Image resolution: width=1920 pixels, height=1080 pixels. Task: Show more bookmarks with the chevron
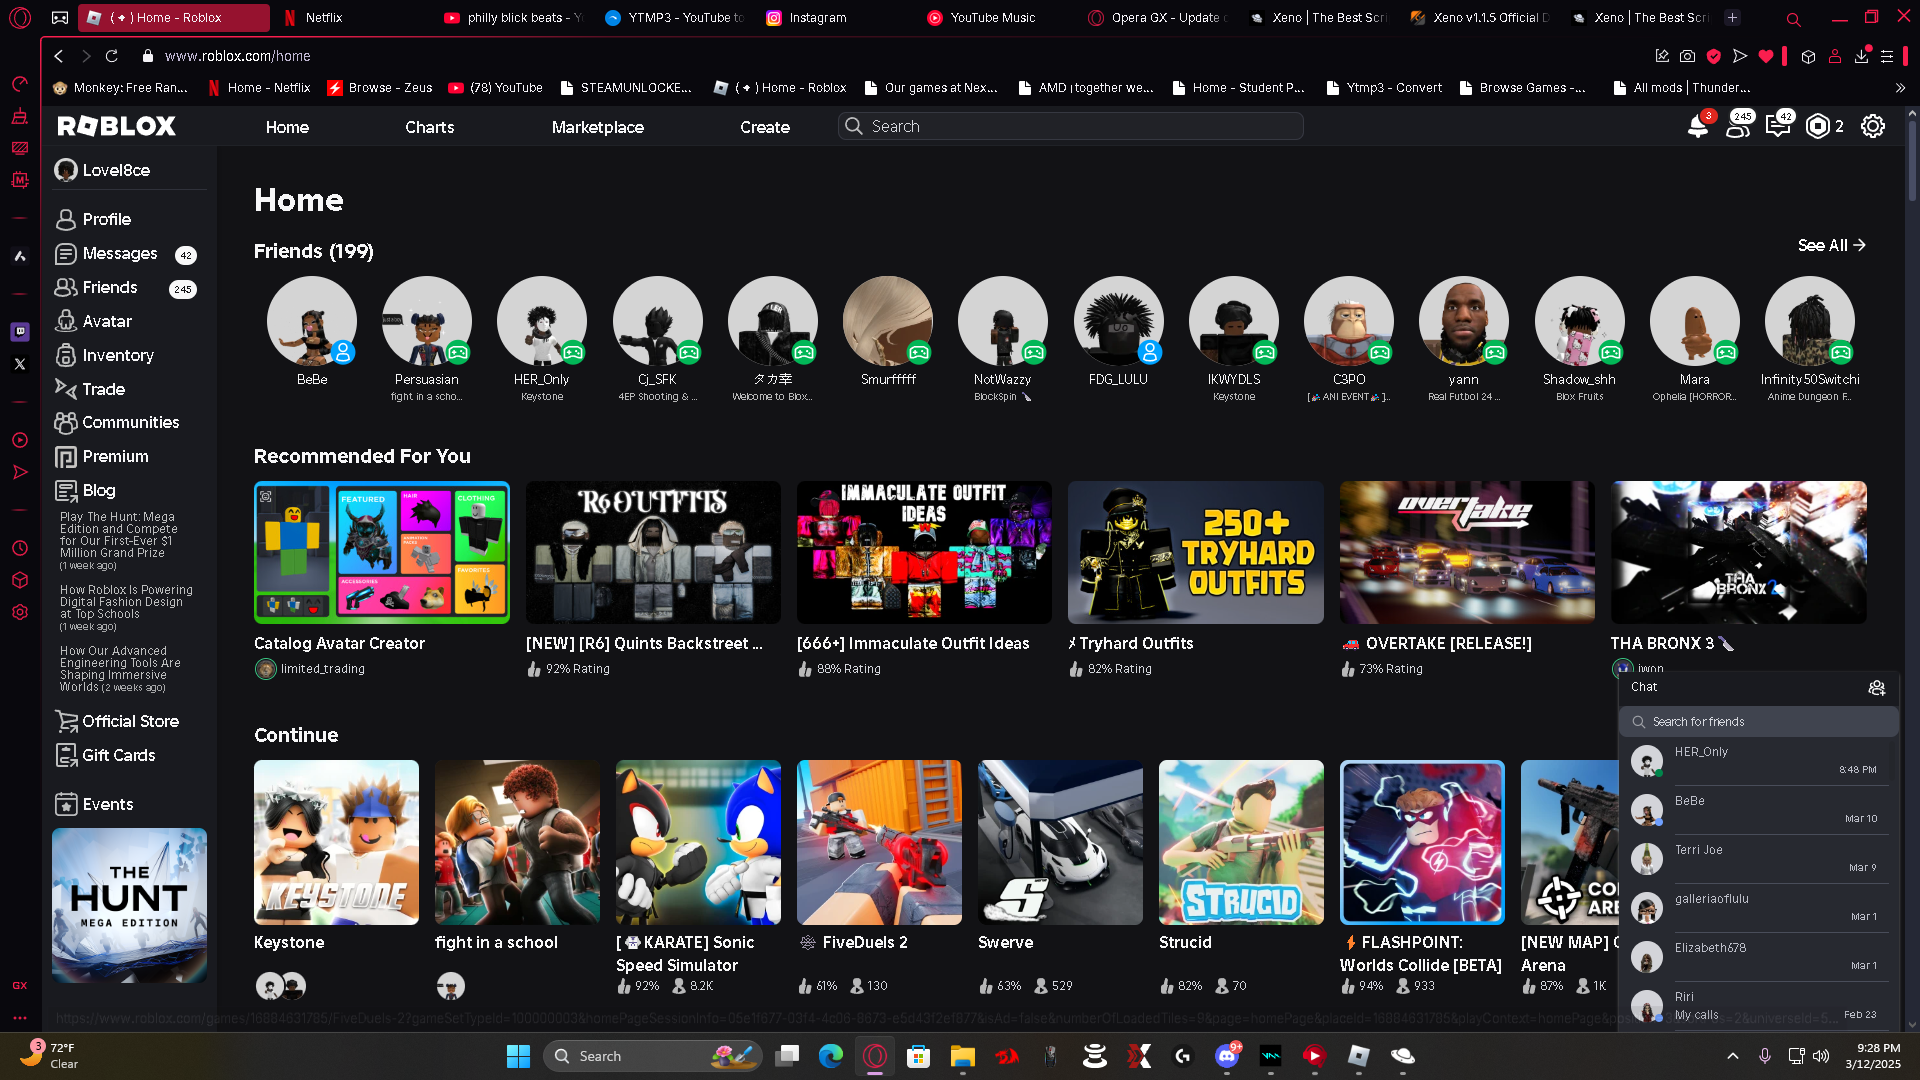(x=1900, y=88)
